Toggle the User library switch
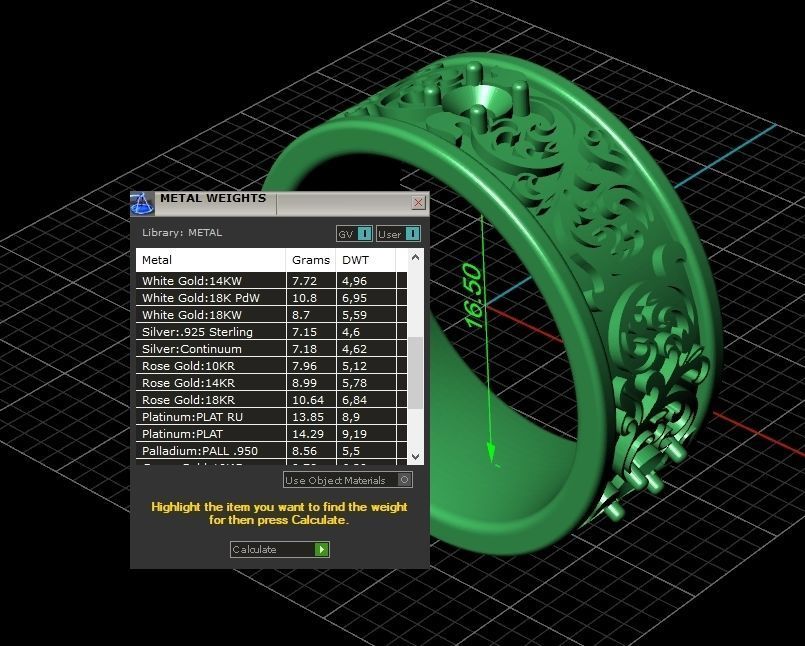This screenshot has height=646, width=805. tap(398, 234)
